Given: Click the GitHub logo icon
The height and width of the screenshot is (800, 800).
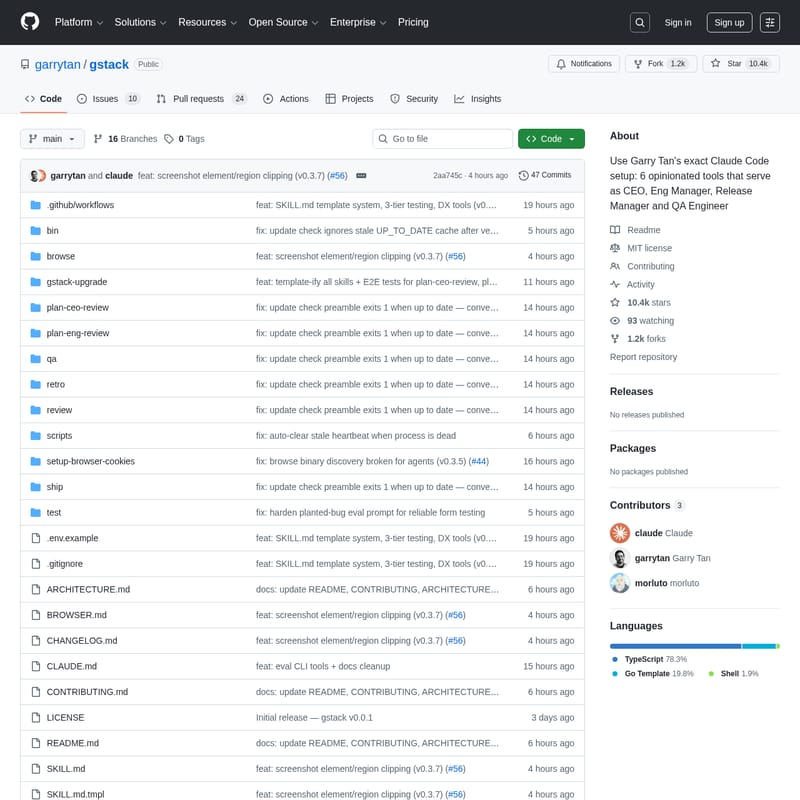Looking at the screenshot, I should click(29, 22).
